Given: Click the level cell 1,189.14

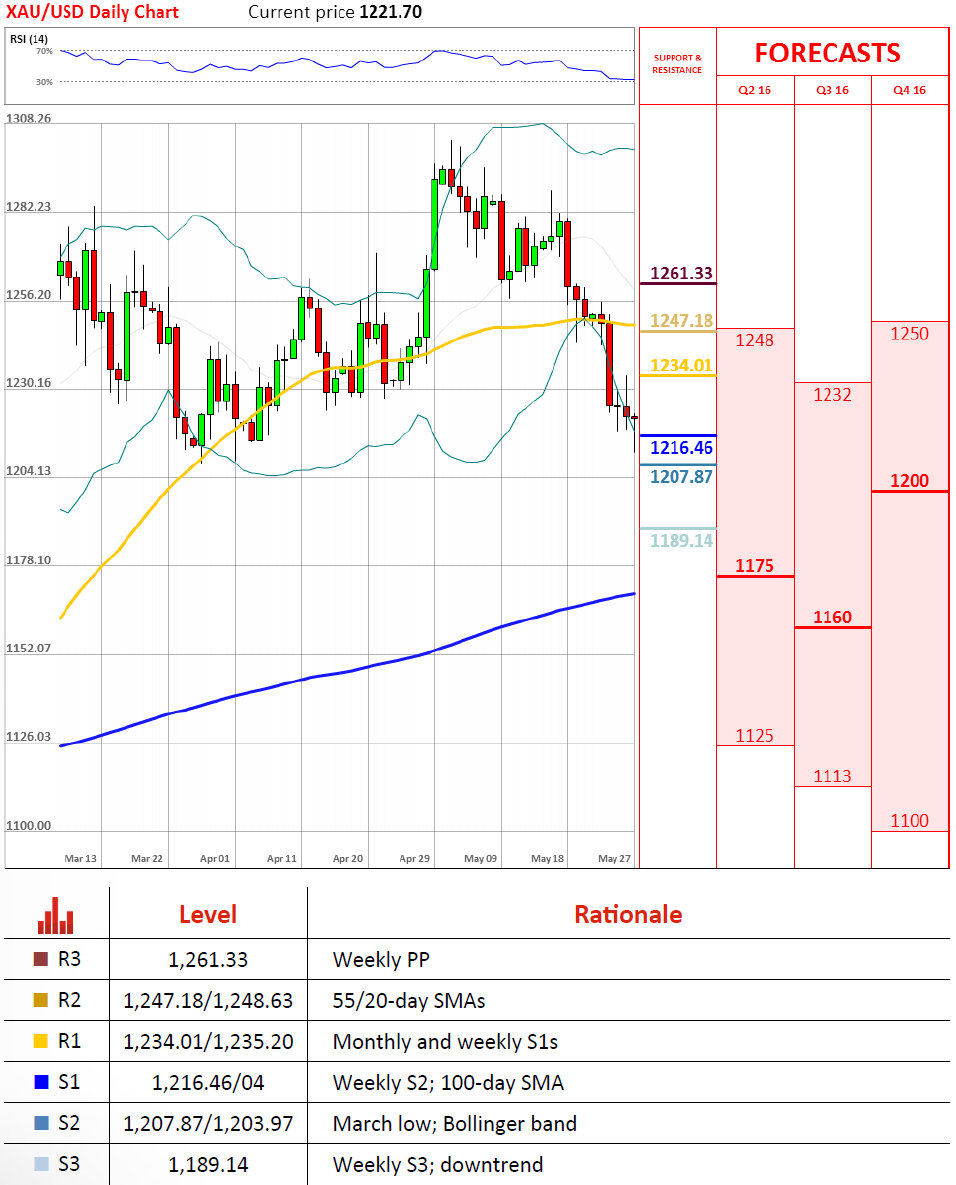Looking at the screenshot, I should pyautogui.click(x=208, y=1165).
